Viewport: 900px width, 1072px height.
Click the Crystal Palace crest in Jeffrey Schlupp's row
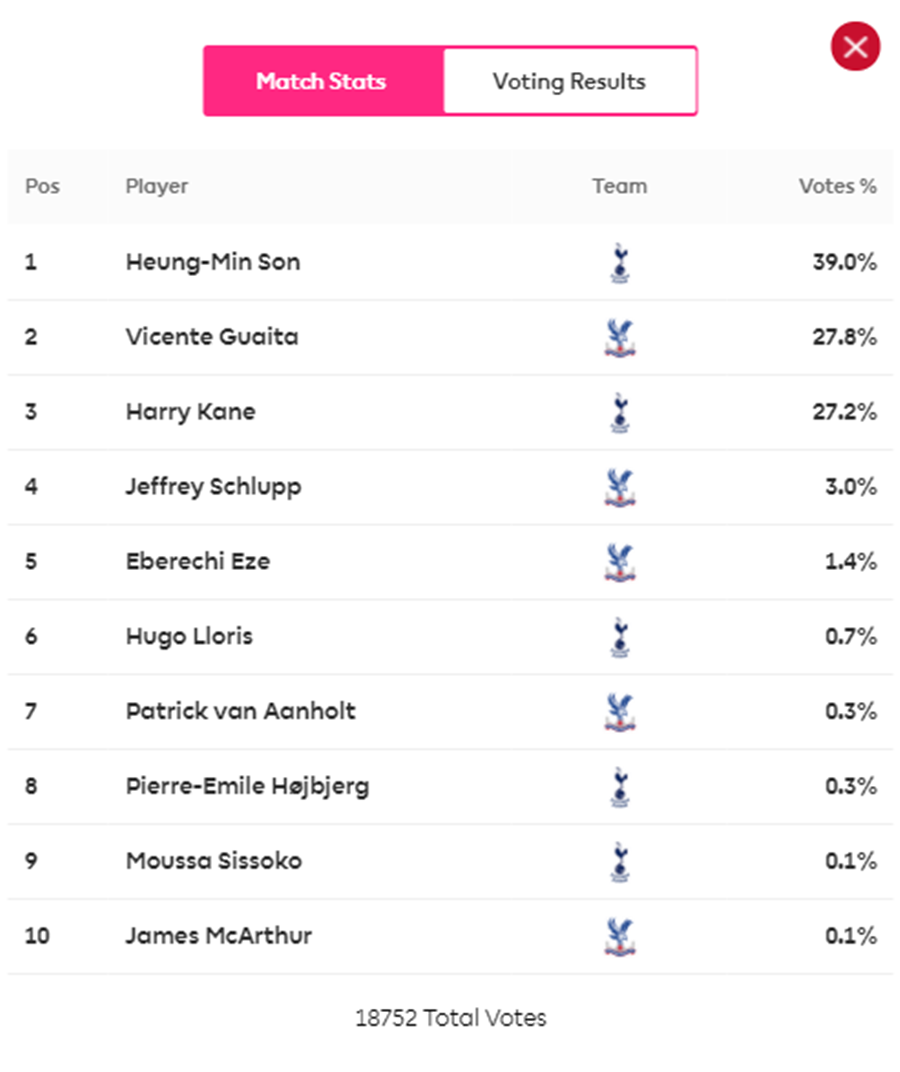[x=620, y=487]
